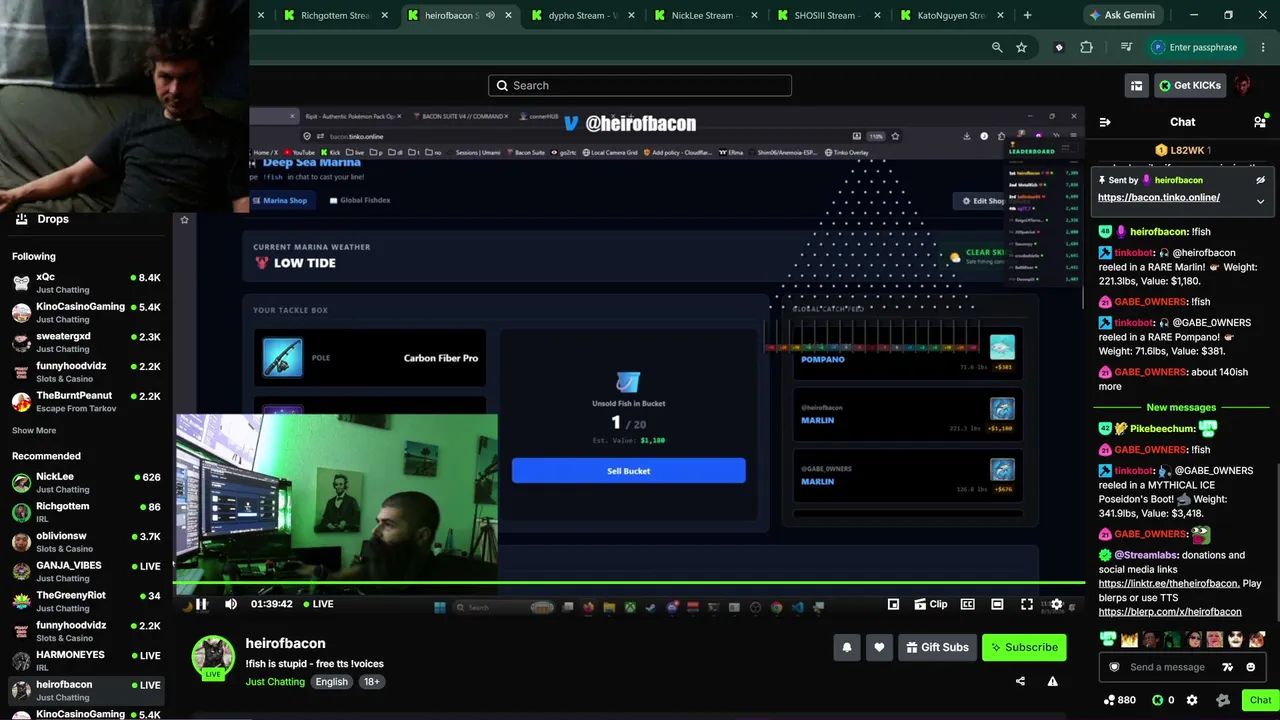Click the Gift Subs button
Image resolution: width=1280 pixels, height=720 pixels.
coord(937,647)
